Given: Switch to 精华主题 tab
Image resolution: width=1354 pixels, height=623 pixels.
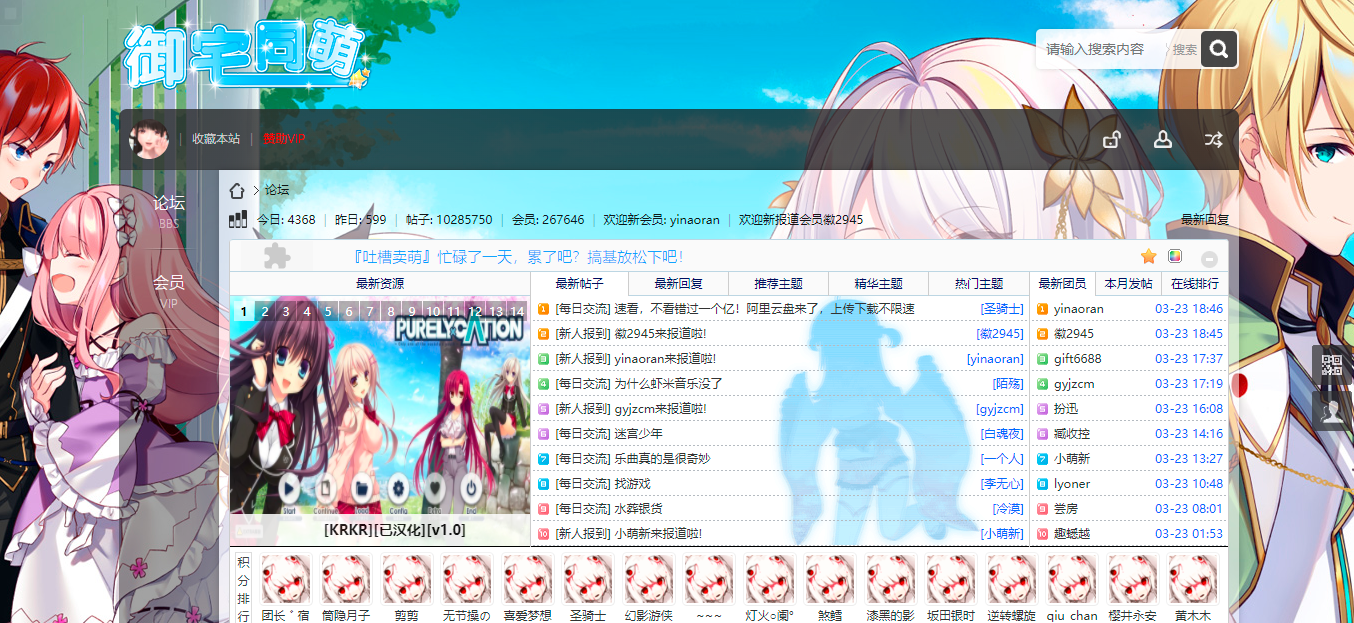Looking at the screenshot, I should [879, 284].
